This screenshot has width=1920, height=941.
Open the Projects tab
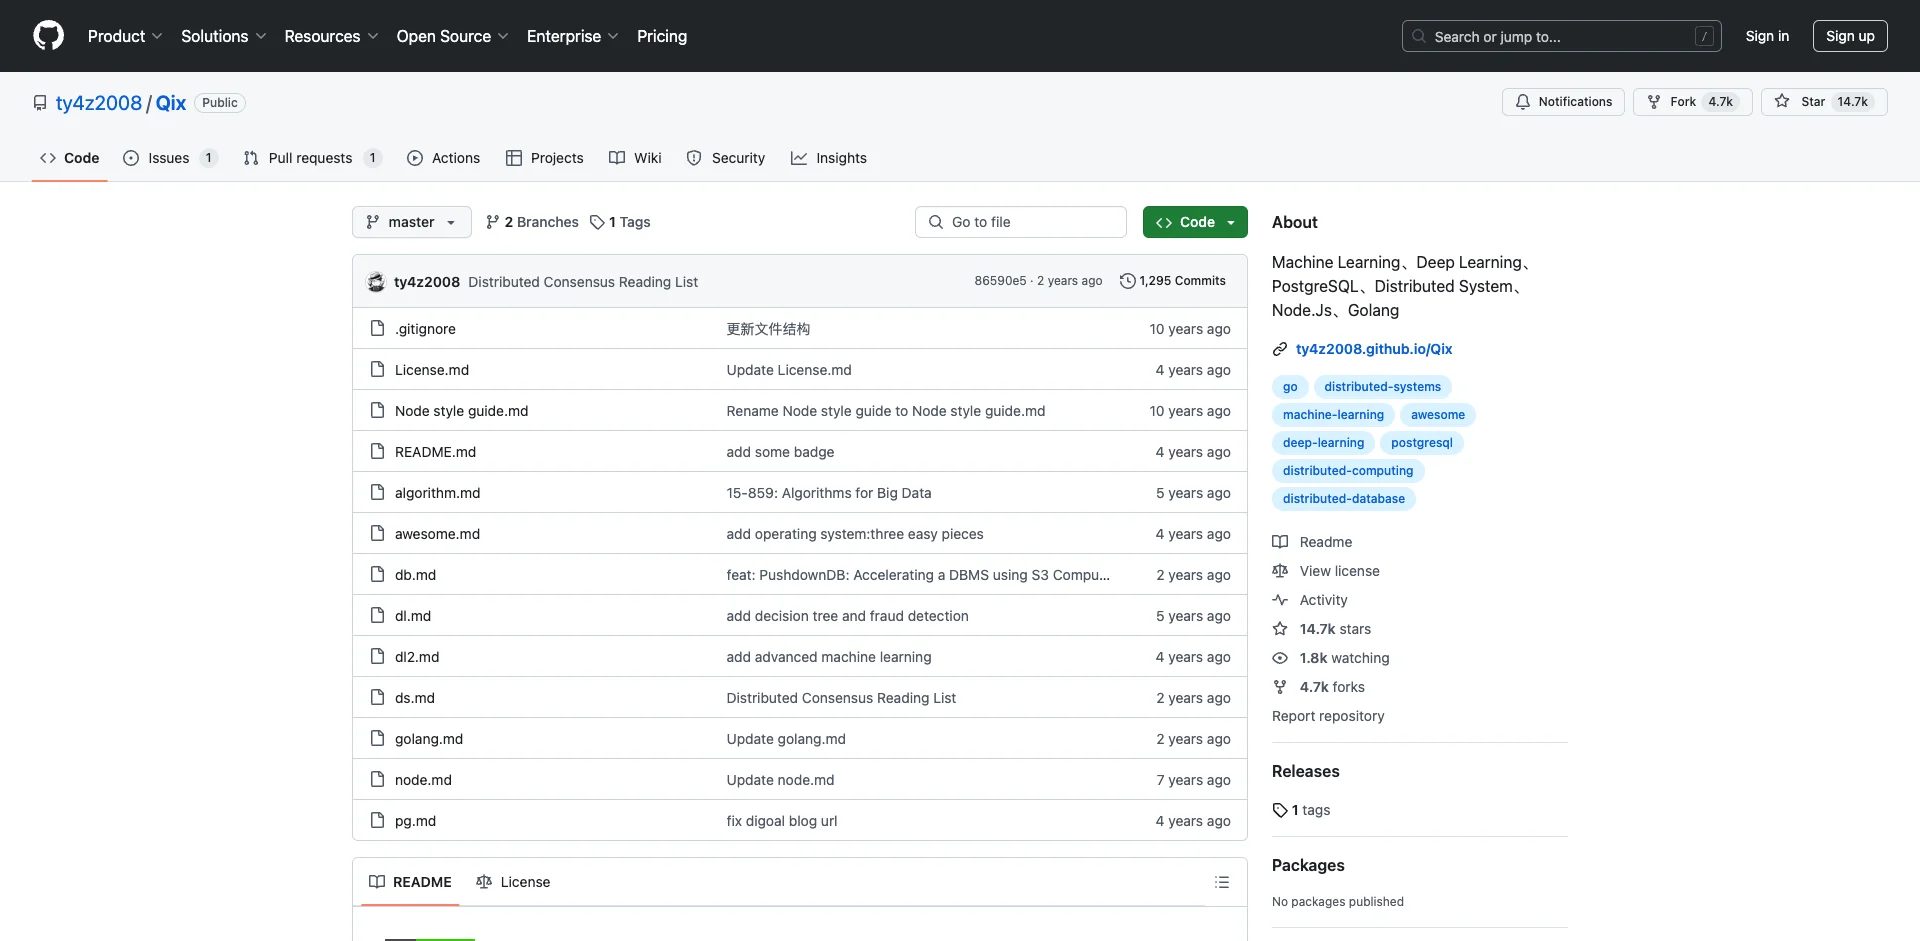[545, 158]
